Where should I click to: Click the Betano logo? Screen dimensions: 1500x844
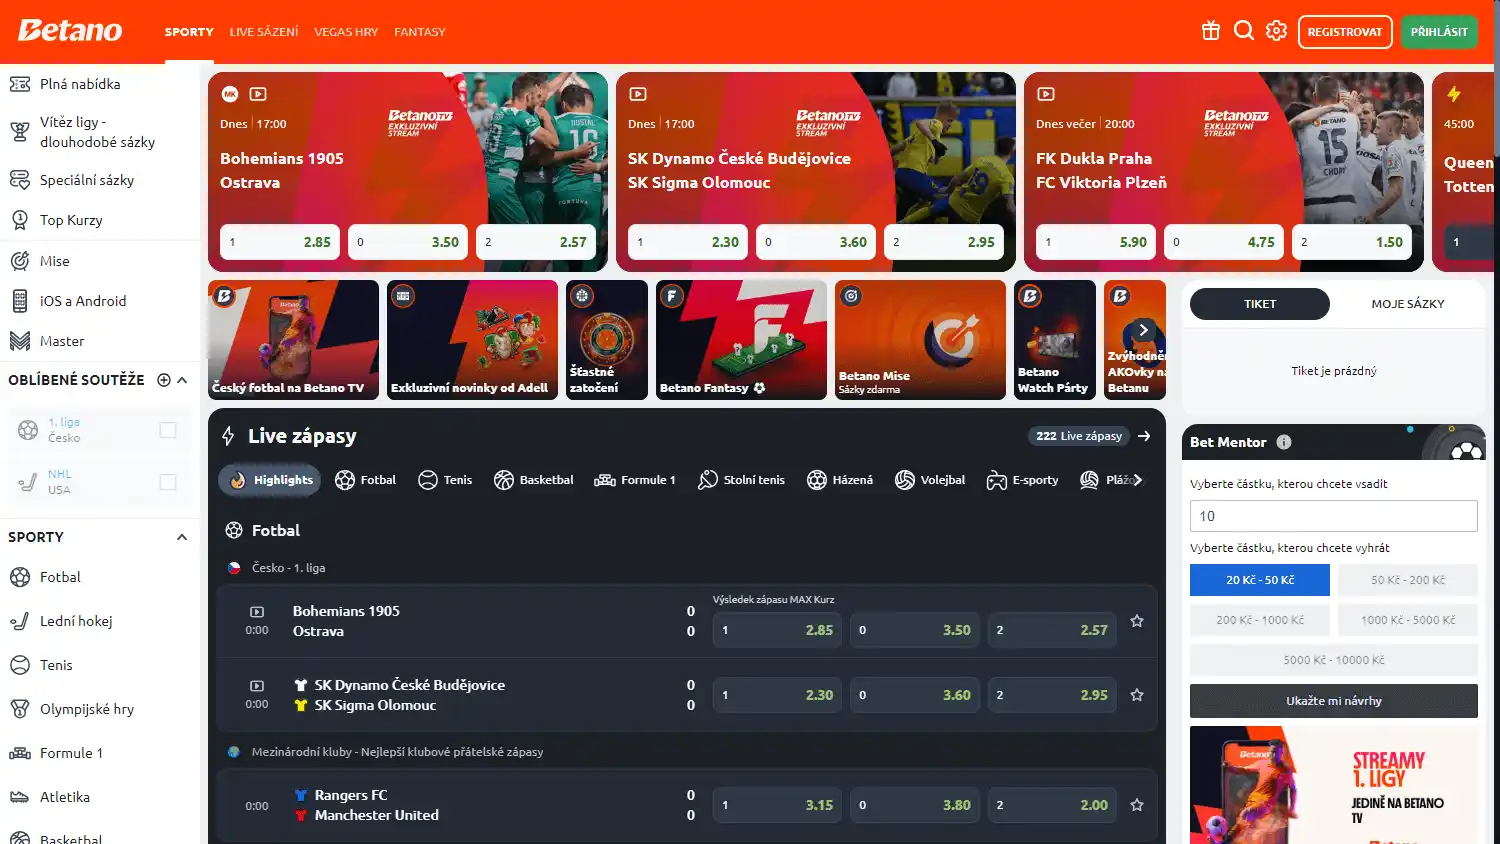tap(70, 31)
